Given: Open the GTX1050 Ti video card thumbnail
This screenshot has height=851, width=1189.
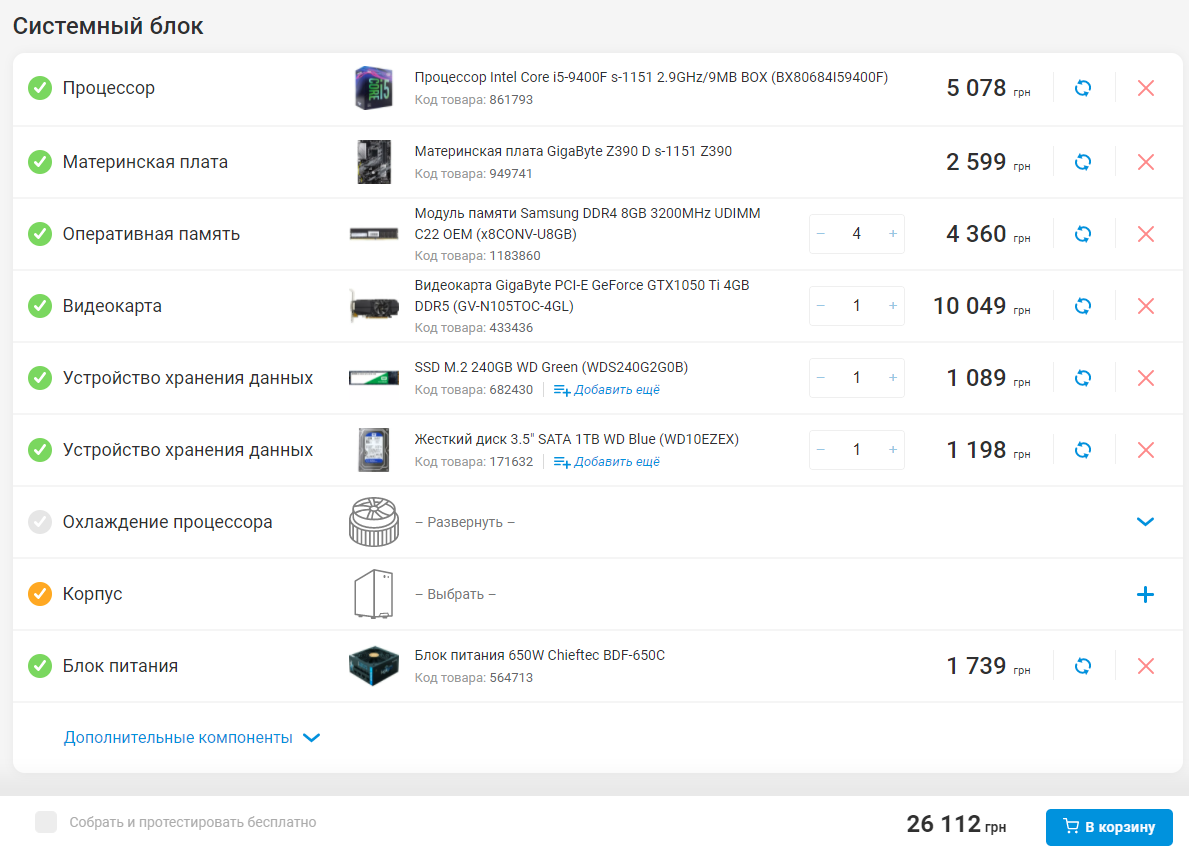Looking at the screenshot, I should (x=374, y=307).
